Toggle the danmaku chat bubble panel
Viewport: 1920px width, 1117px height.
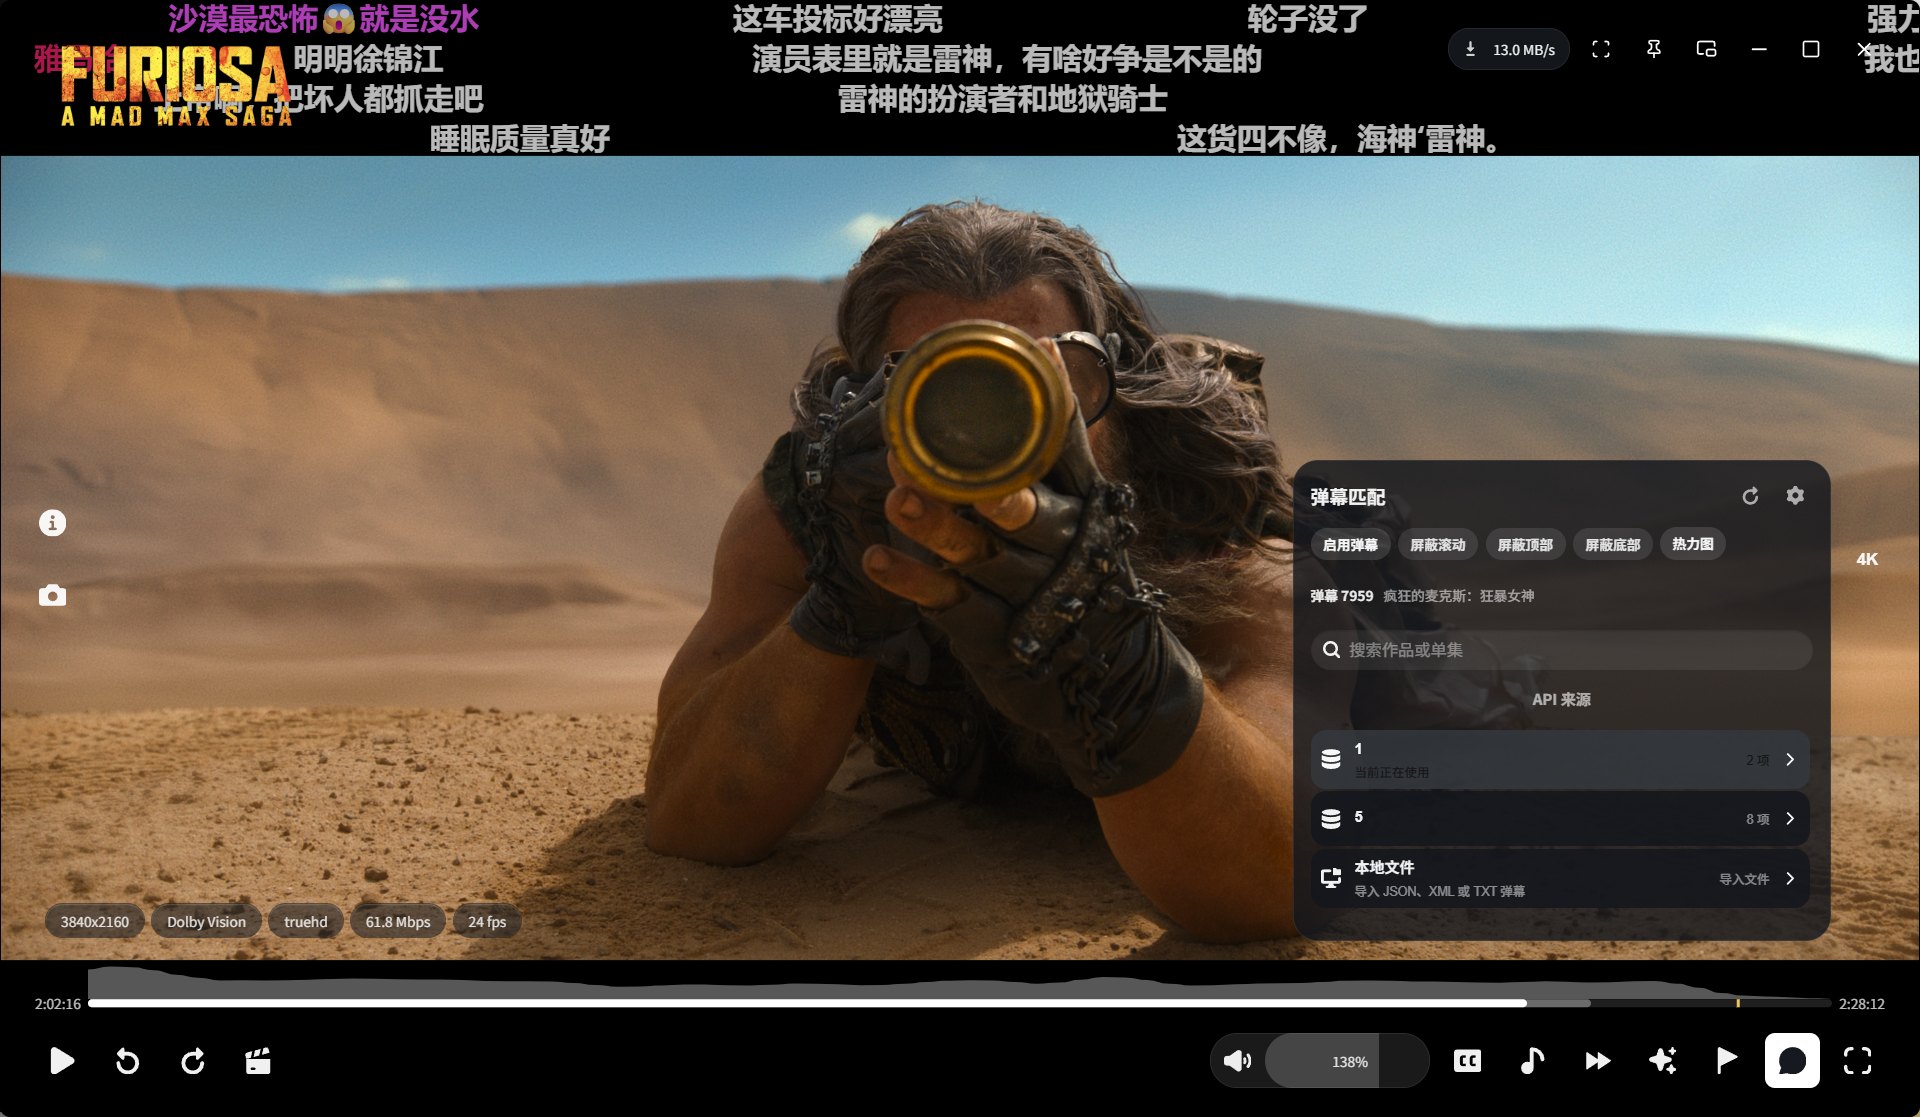coord(1792,1061)
